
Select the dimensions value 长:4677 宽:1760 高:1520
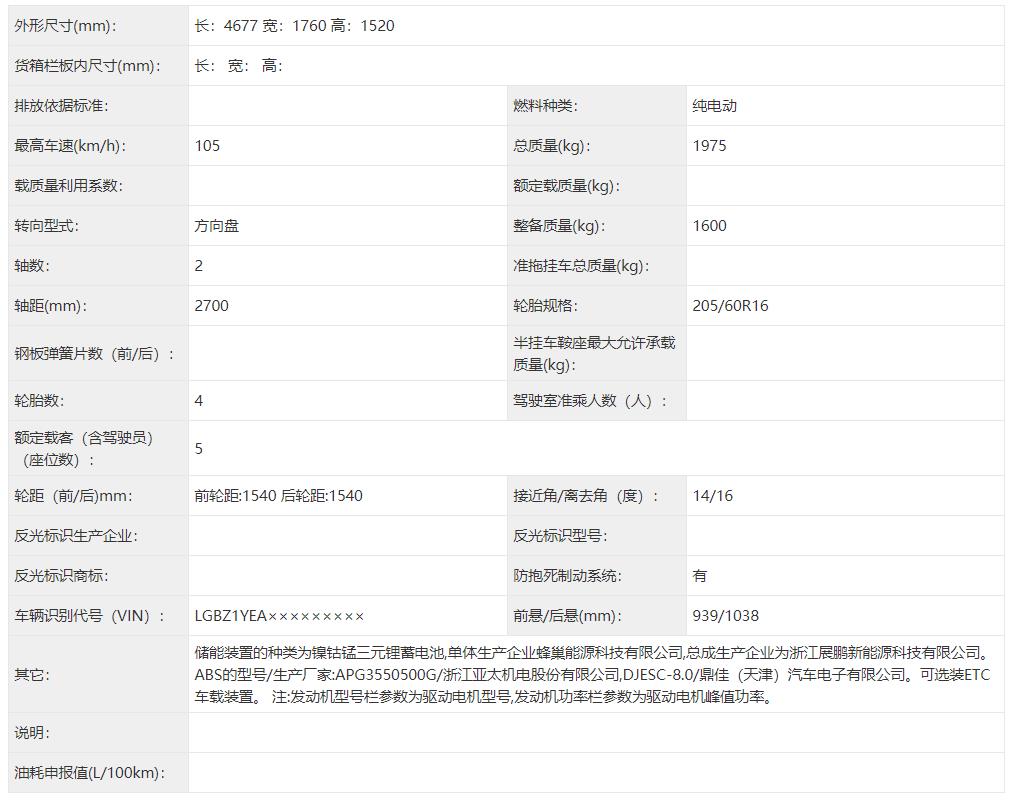[294, 26]
